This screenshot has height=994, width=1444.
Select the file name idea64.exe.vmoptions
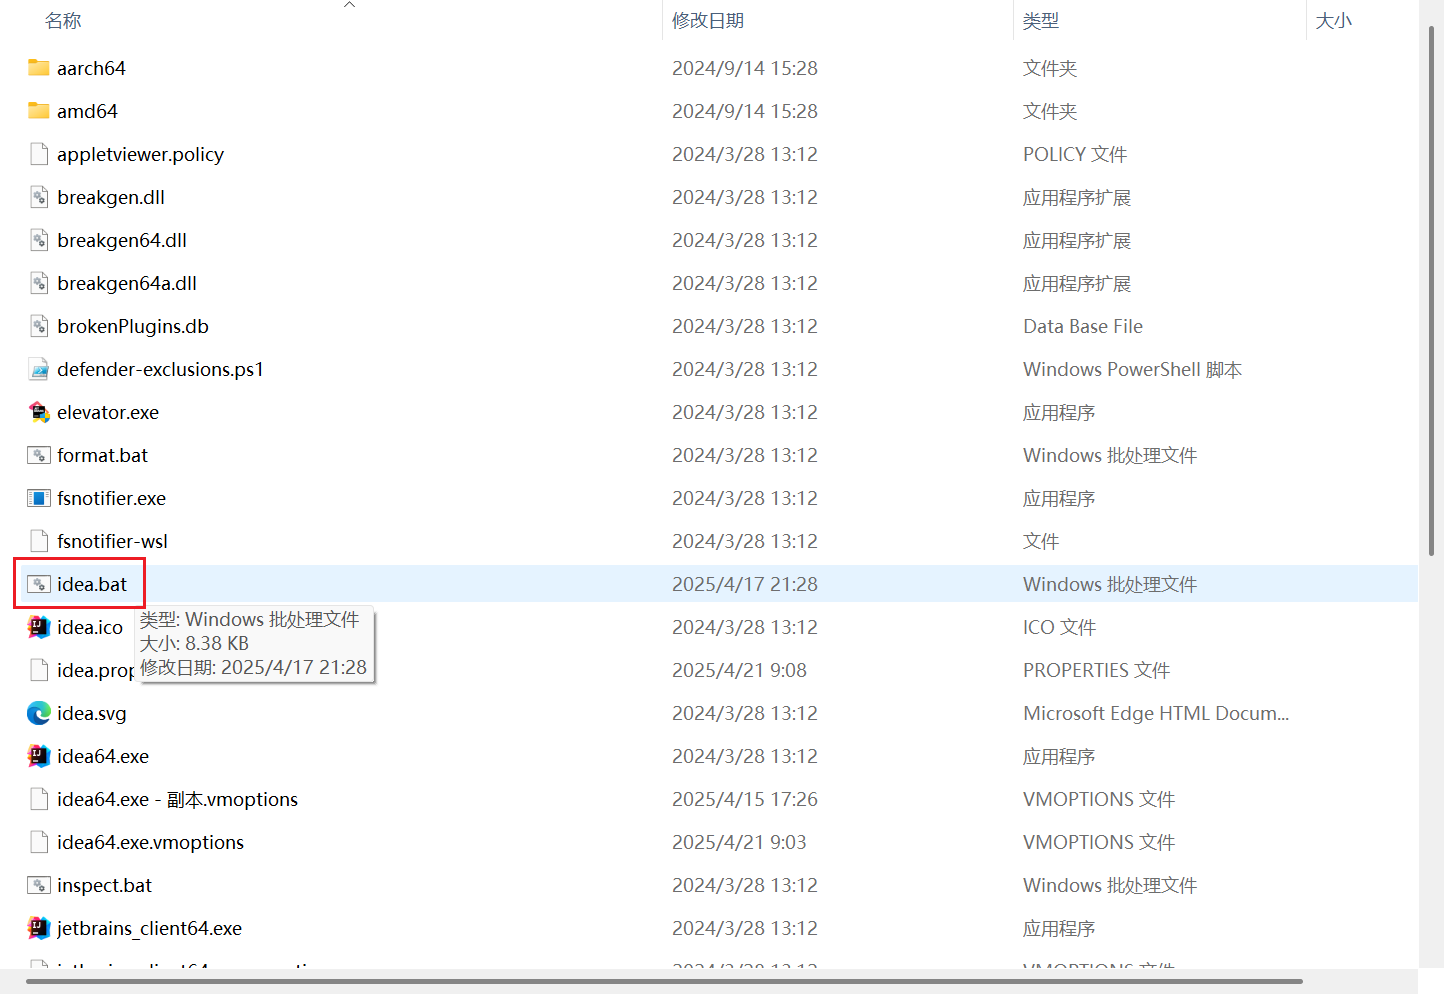[x=150, y=842]
